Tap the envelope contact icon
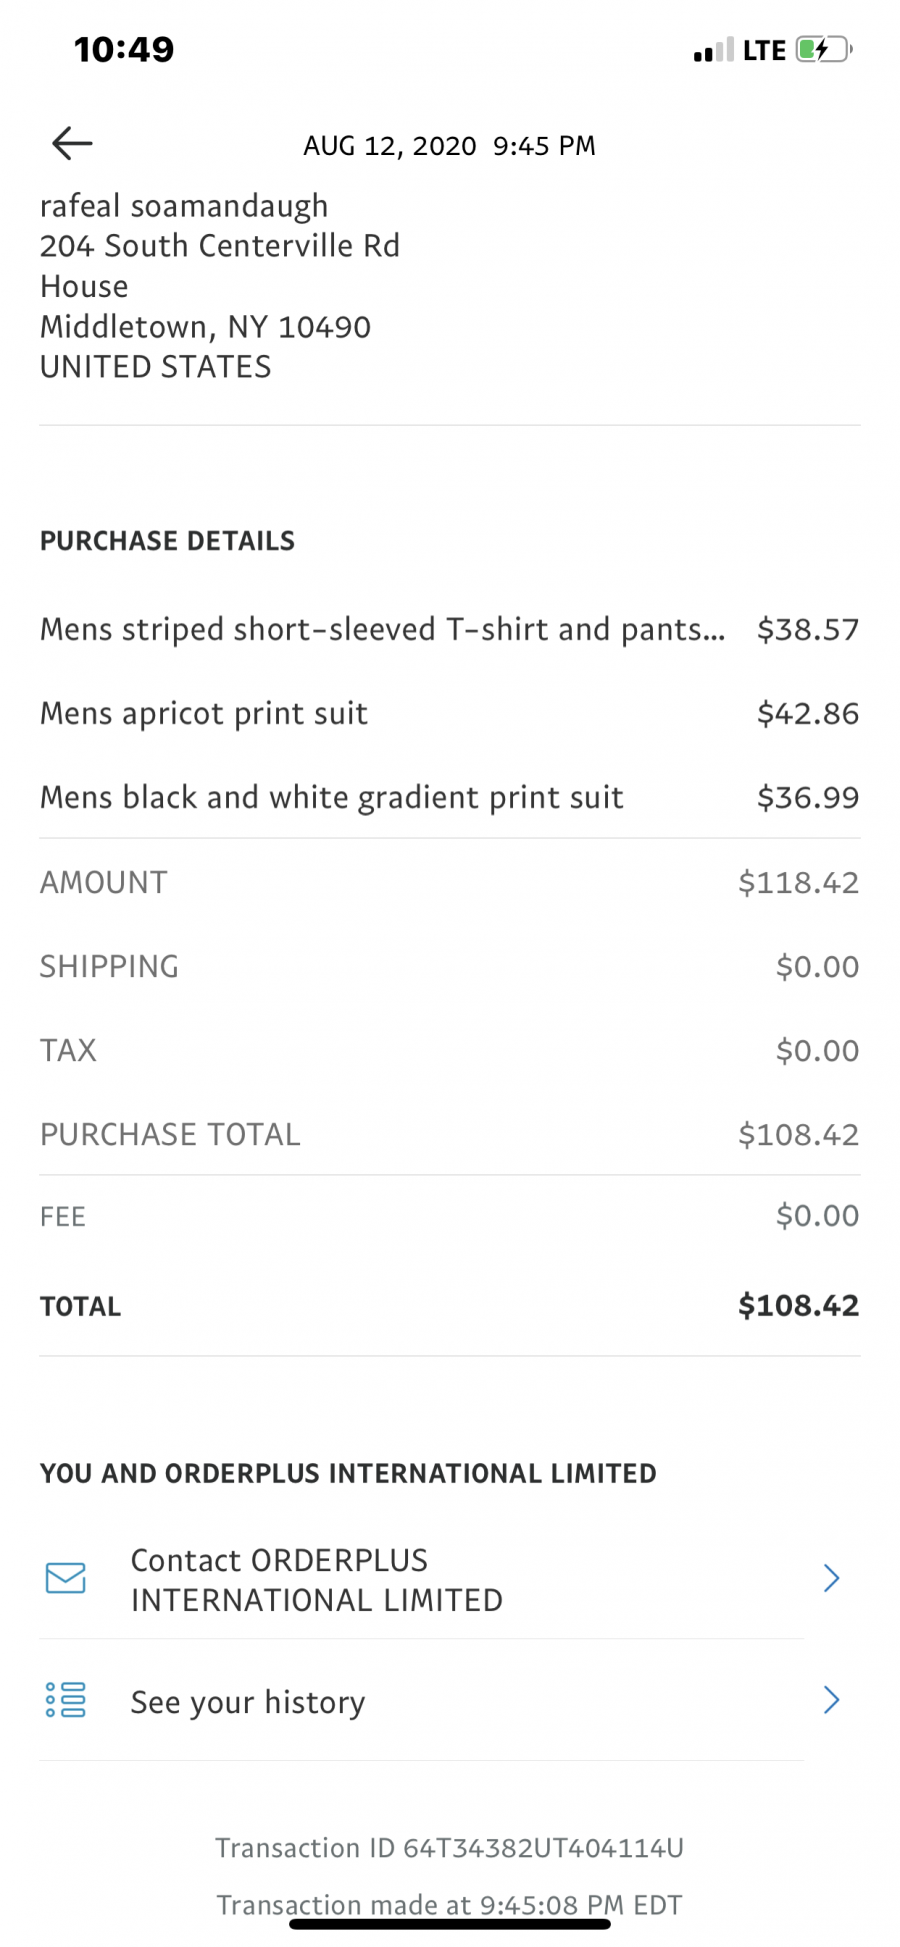 pos(66,1578)
